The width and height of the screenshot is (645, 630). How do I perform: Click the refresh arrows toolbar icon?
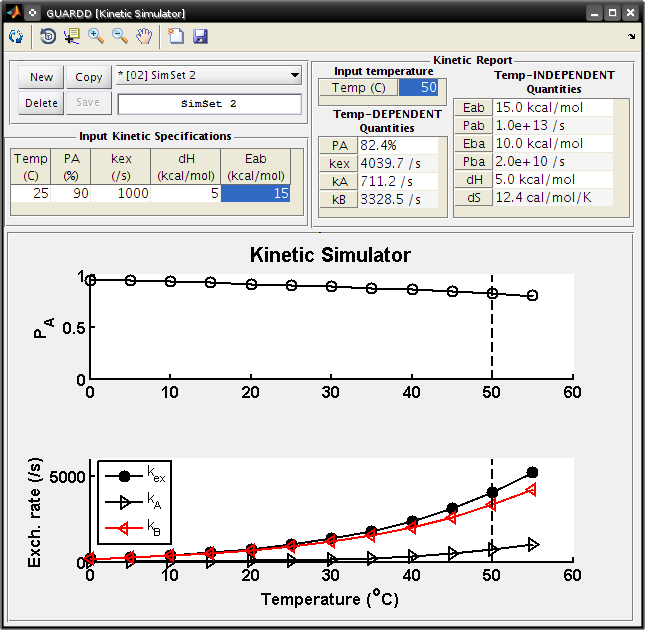coord(16,37)
